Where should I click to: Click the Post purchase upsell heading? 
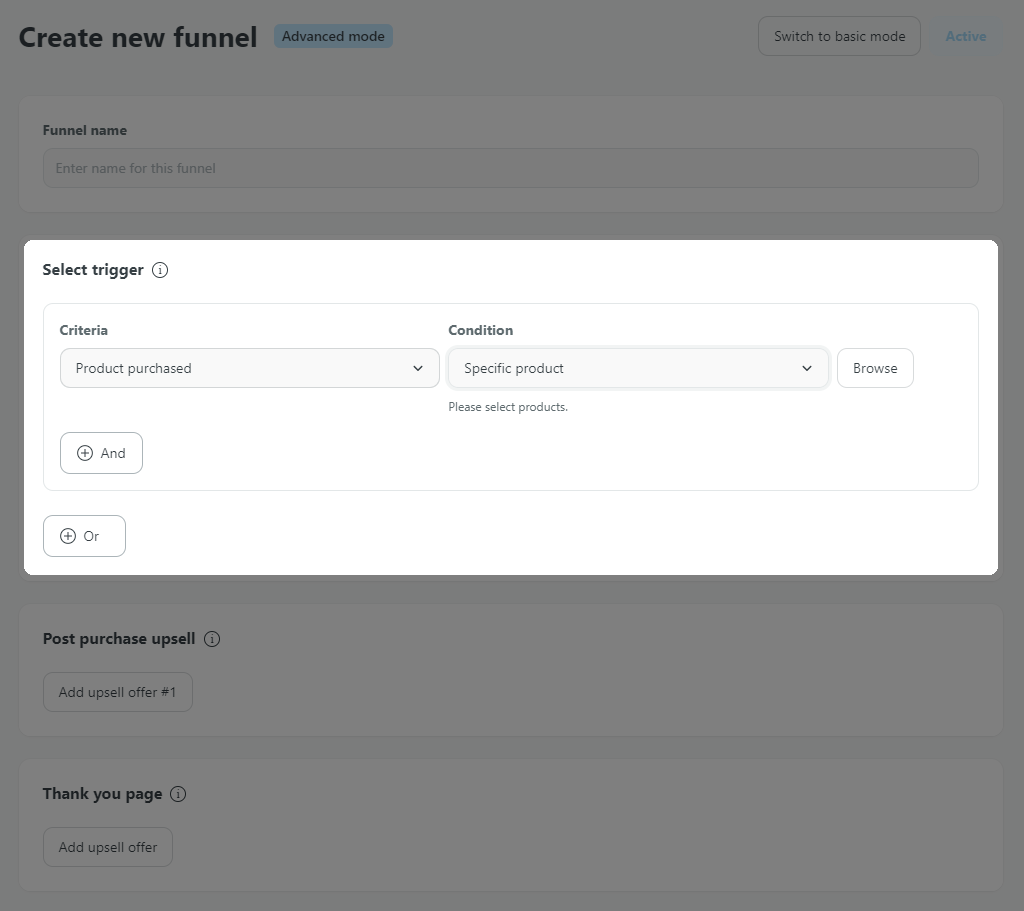(x=119, y=639)
